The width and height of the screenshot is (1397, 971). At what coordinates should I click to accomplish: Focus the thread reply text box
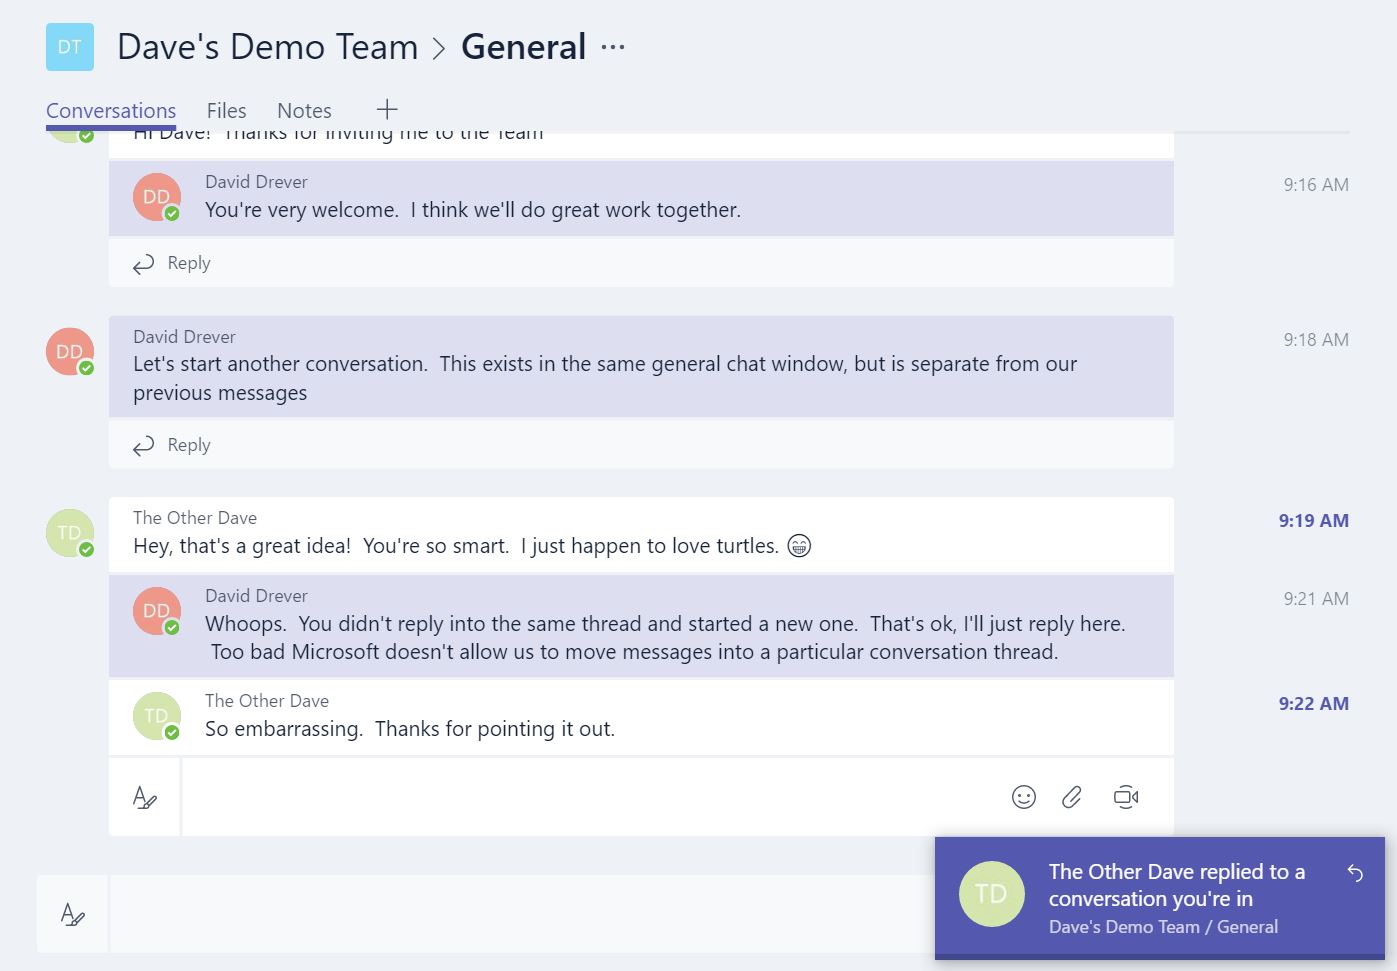click(590, 797)
